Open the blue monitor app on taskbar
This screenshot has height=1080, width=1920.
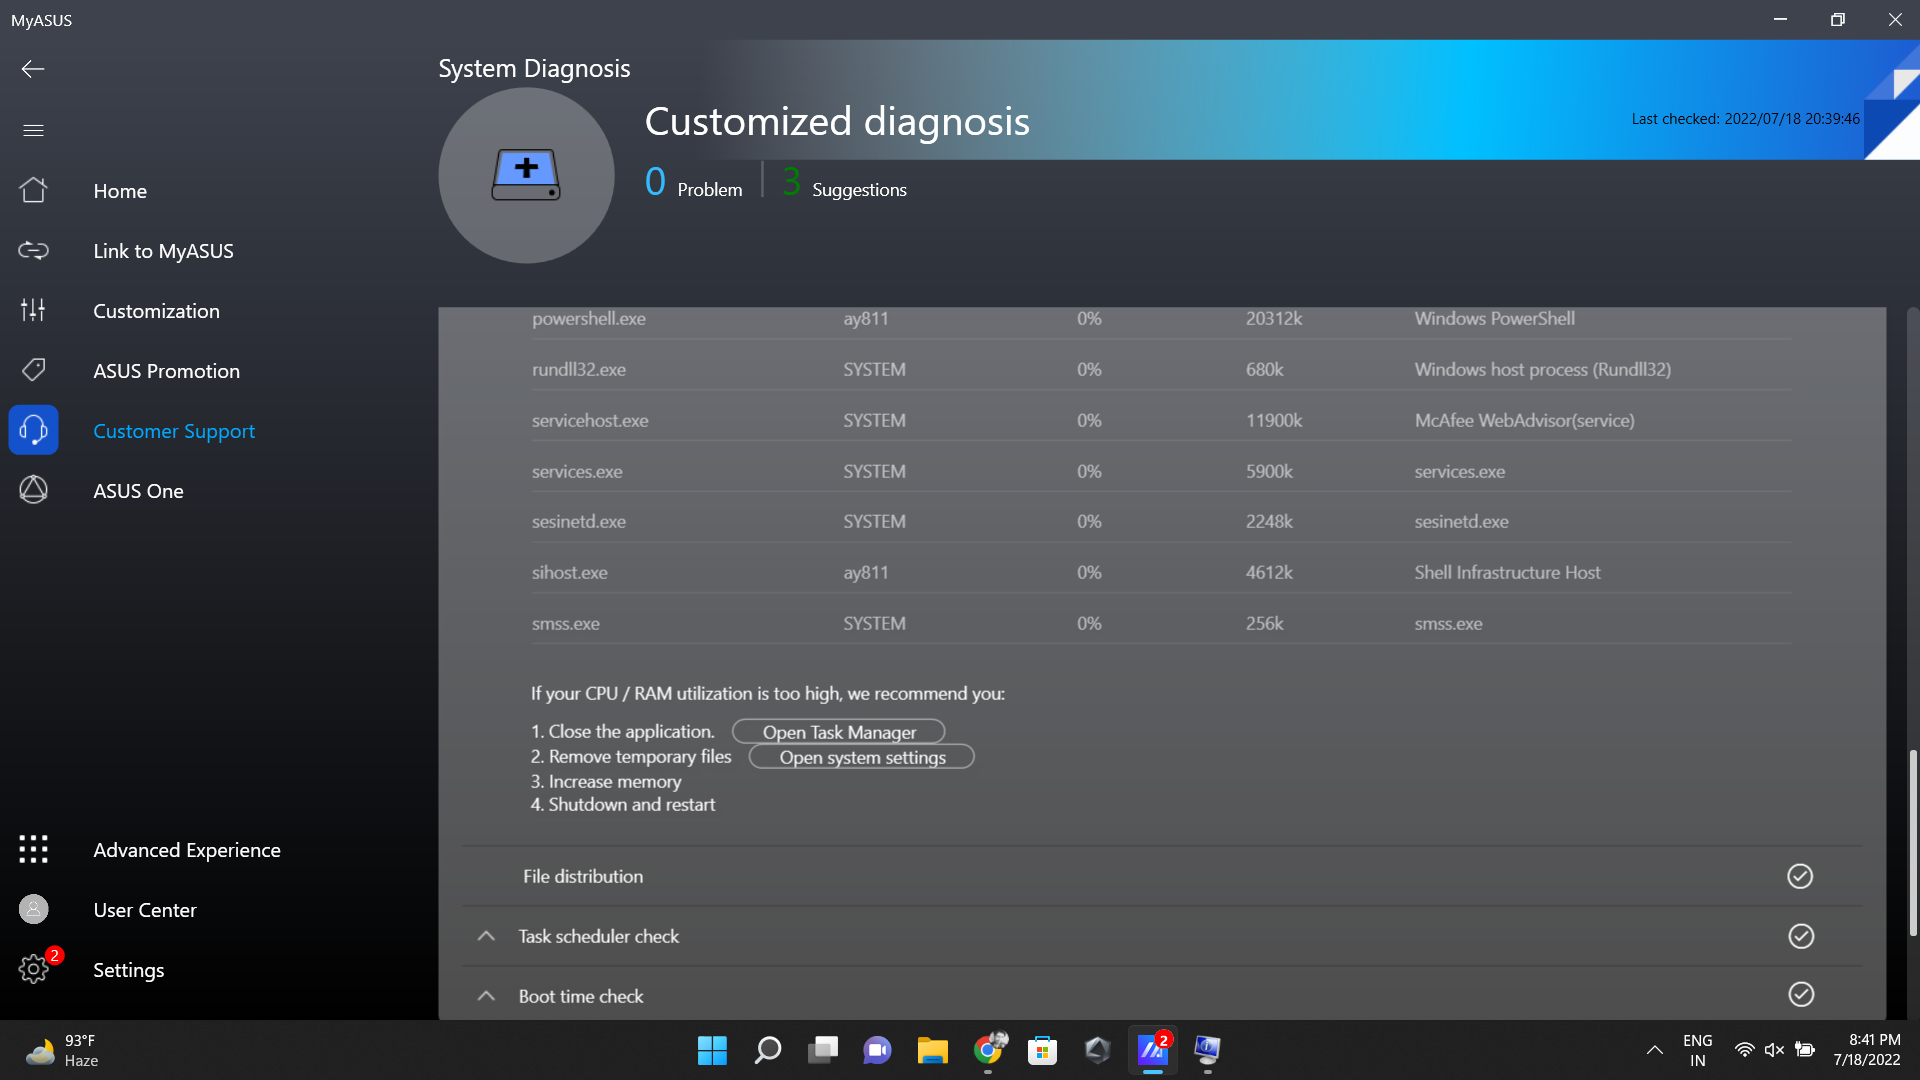(1207, 1050)
